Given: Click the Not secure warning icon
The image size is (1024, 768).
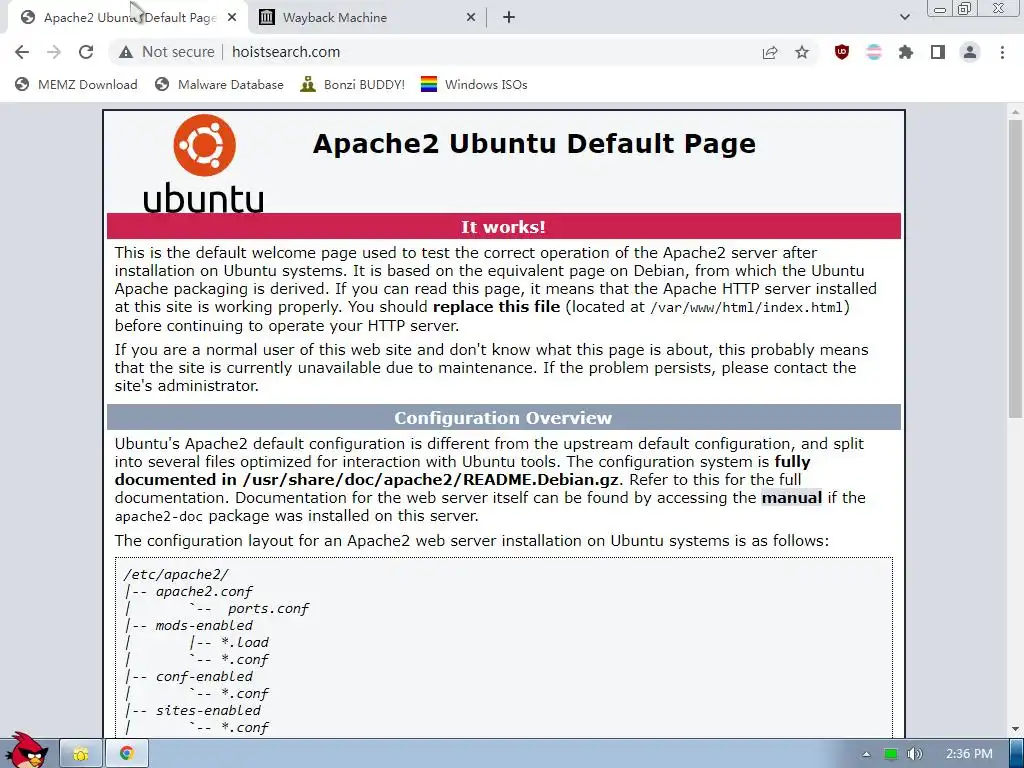Looking at the screenshot, I should (126, 52).
